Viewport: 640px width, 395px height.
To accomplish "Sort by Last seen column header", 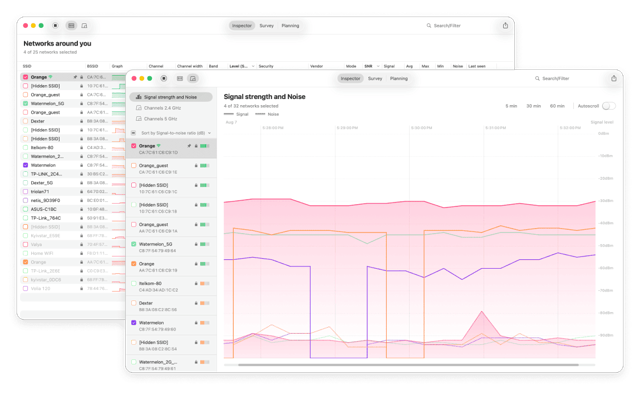I will point(477,66).
